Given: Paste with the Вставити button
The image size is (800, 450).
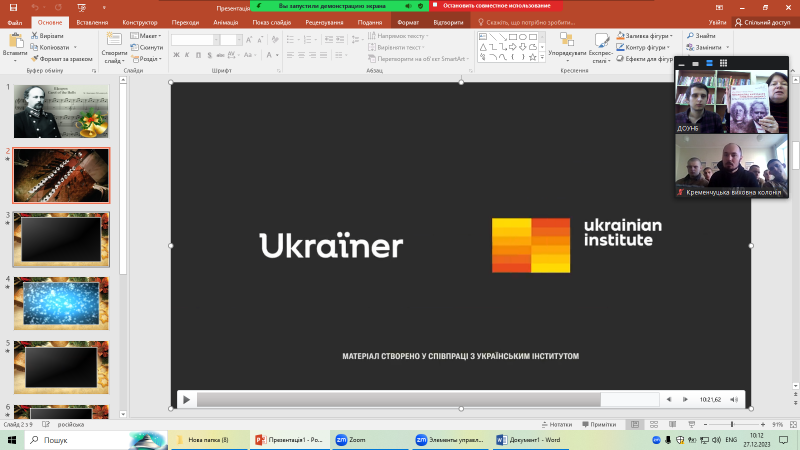Looking at the screenshot, I should click(15, 46).
